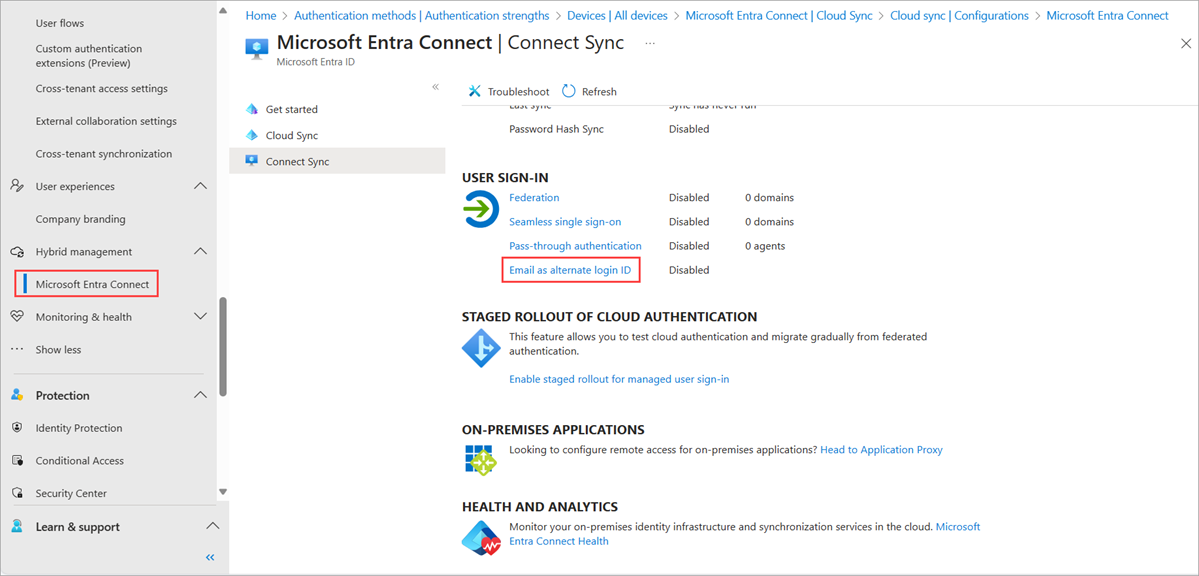
Task: Close the Connect Sync blade
Action: pyautogui.click(x=1185, y=44)
